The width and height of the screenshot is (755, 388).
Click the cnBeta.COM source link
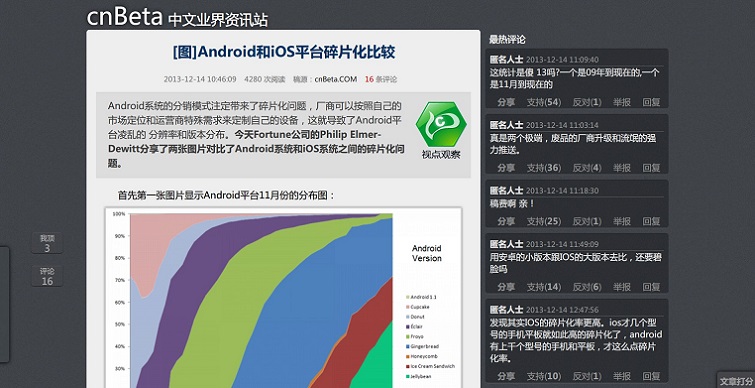coord(336,79)
